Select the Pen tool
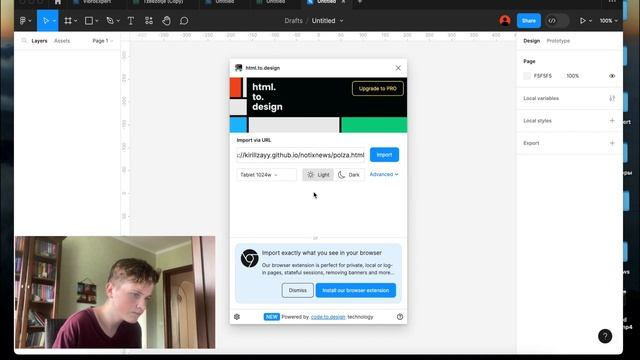The height and width of the screenshot is (360, 640). point(110,21)
